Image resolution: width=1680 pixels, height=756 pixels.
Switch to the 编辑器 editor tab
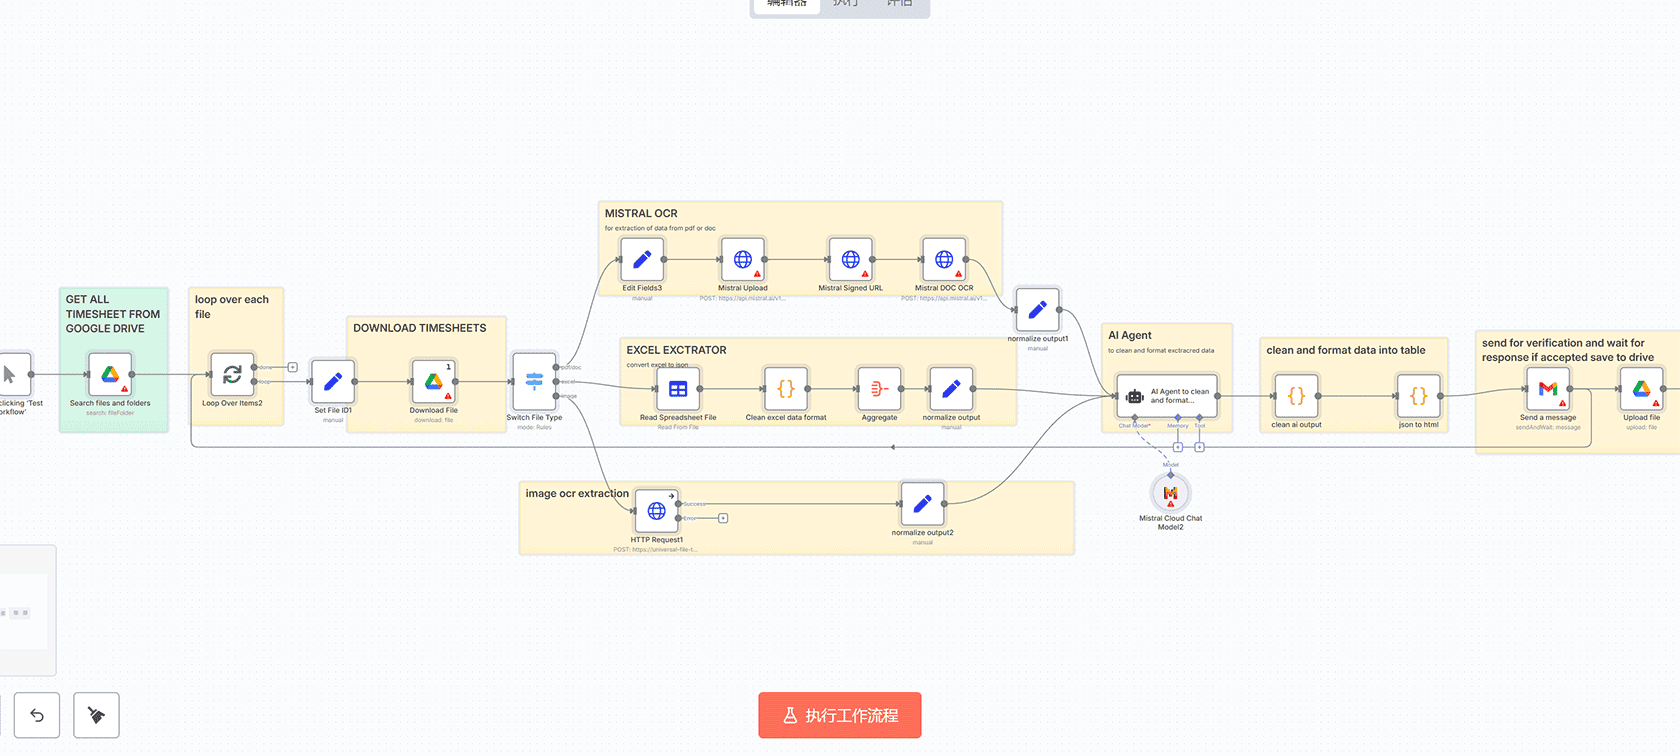pos(786,5)
